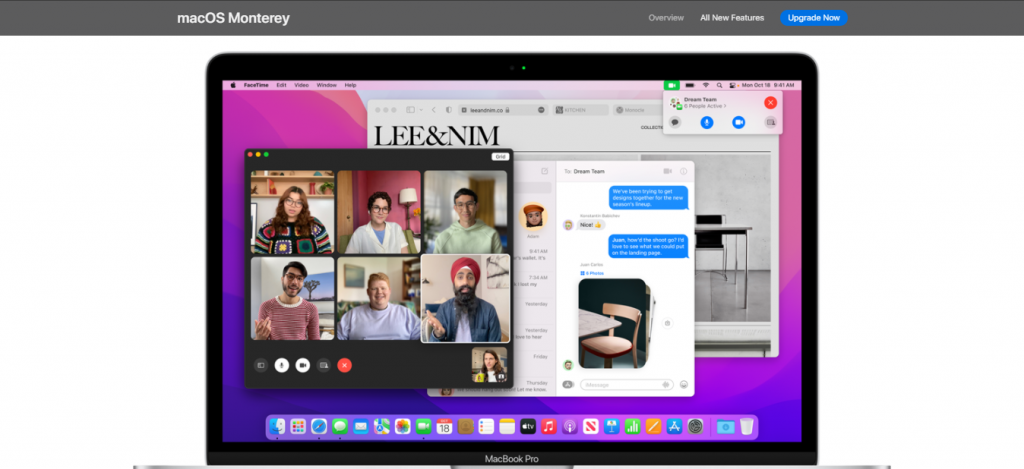Open News app in the Dock
The image size is (1024, 469).
point(590,427)
